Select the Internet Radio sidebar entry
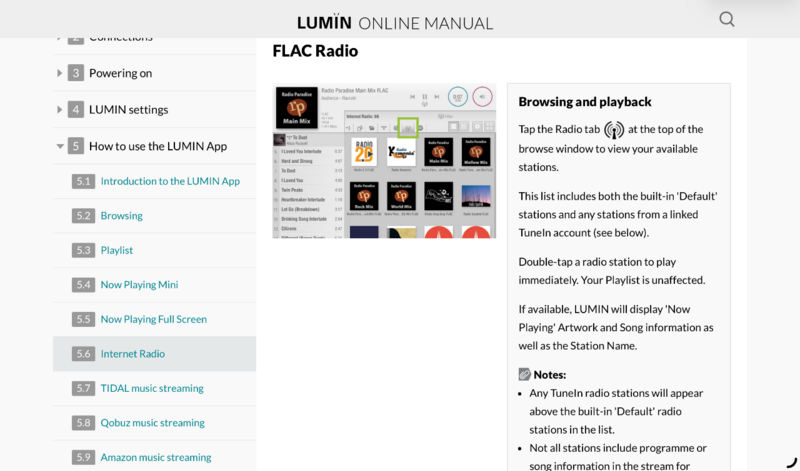Screen dimensions: 800x471 coord(154,354)
